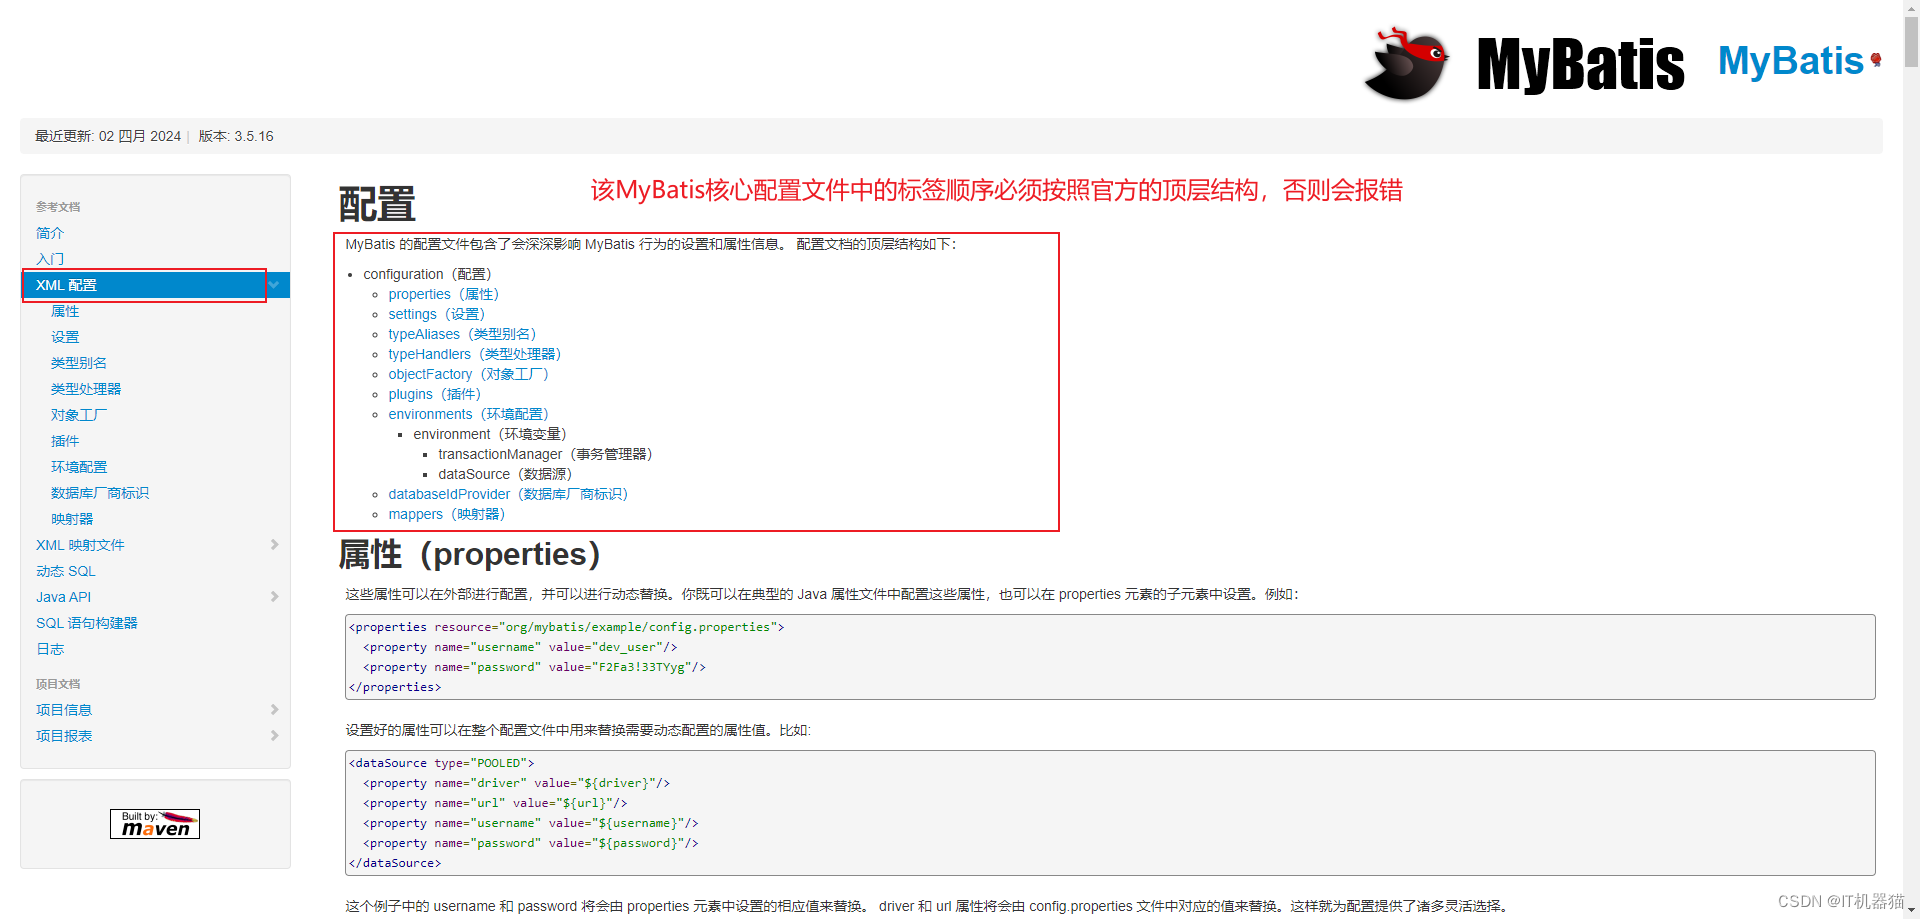
Task: Open 插件 in the sidebar
Action: click(65, 441)
